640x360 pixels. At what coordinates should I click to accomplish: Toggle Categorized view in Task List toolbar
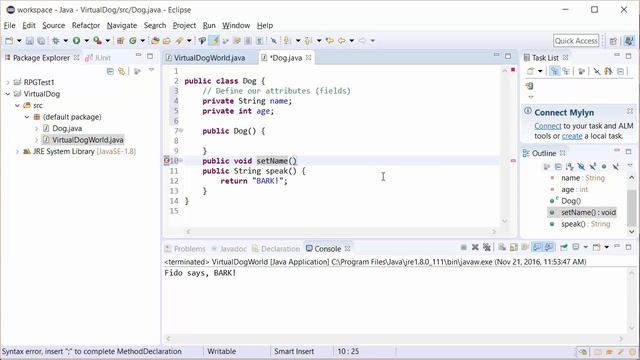[554, 71]
